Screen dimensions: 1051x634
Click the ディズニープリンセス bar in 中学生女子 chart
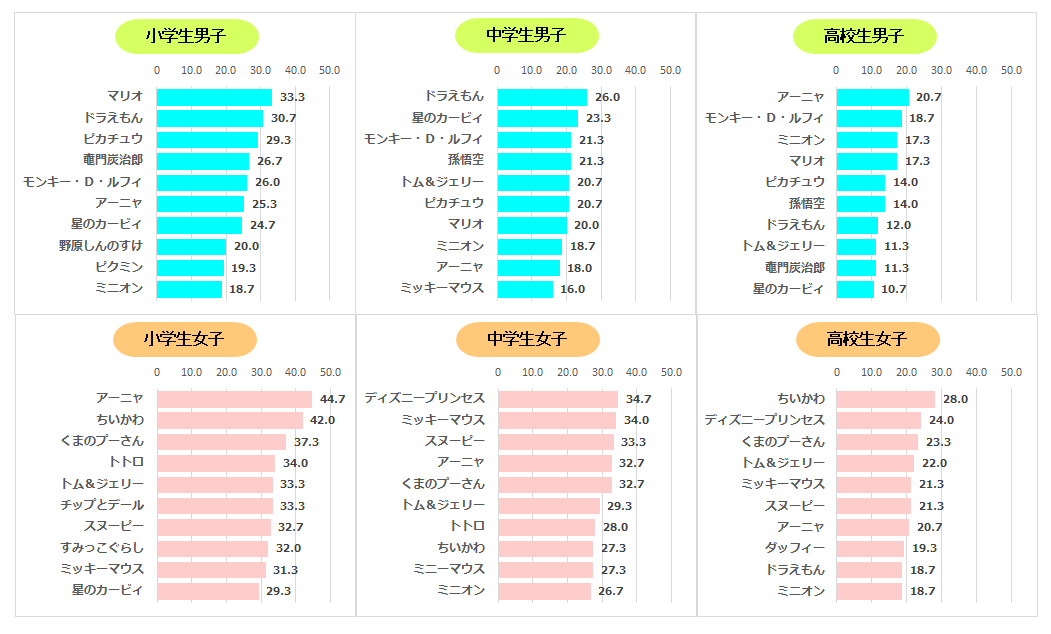[x=558, y=399]
